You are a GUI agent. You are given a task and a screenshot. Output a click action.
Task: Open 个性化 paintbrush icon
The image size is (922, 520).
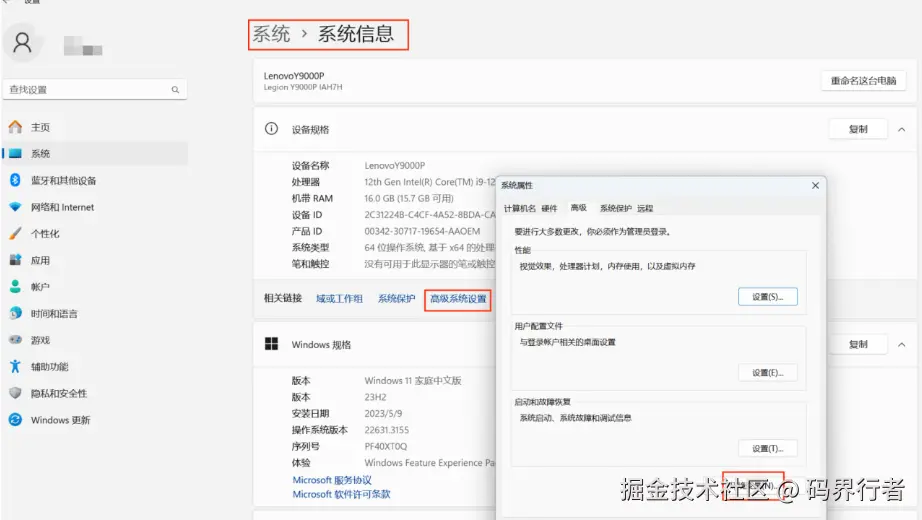(15, 234)
